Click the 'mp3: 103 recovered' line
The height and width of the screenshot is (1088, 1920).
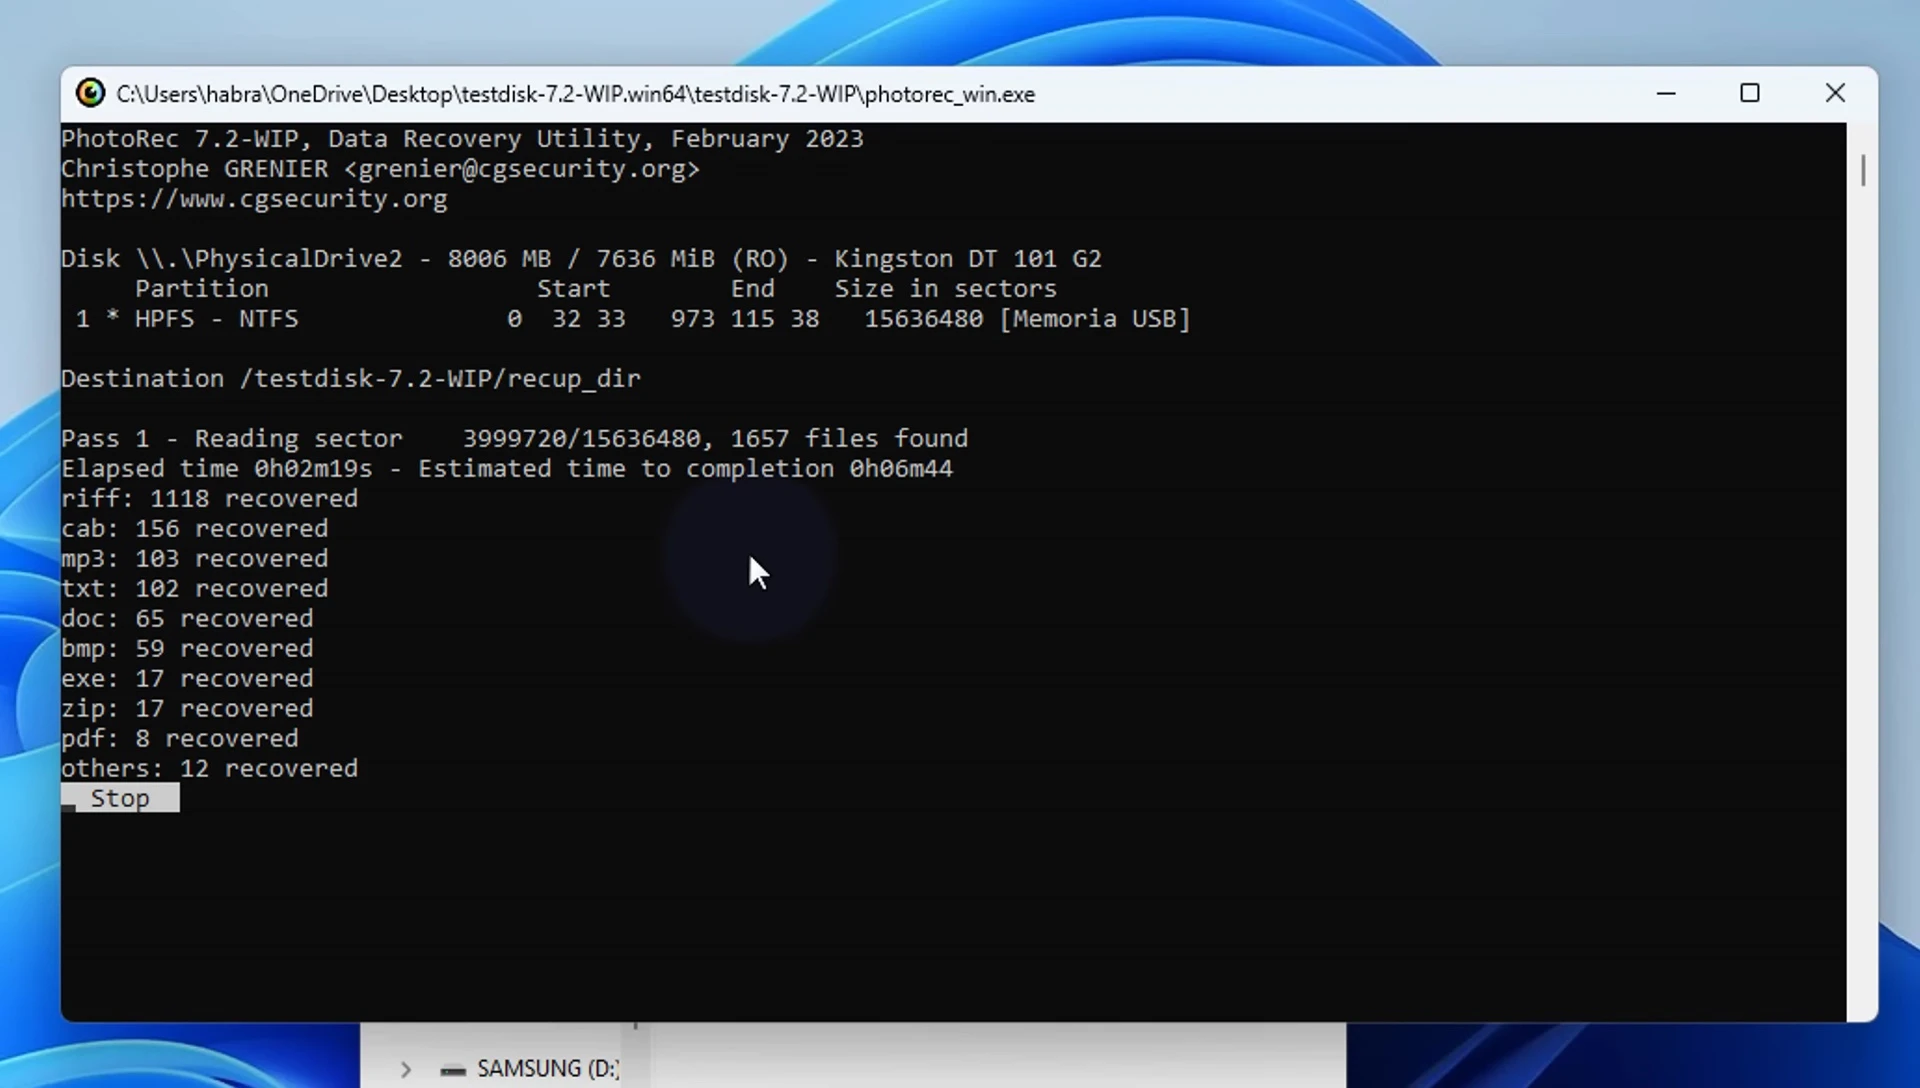194,559
